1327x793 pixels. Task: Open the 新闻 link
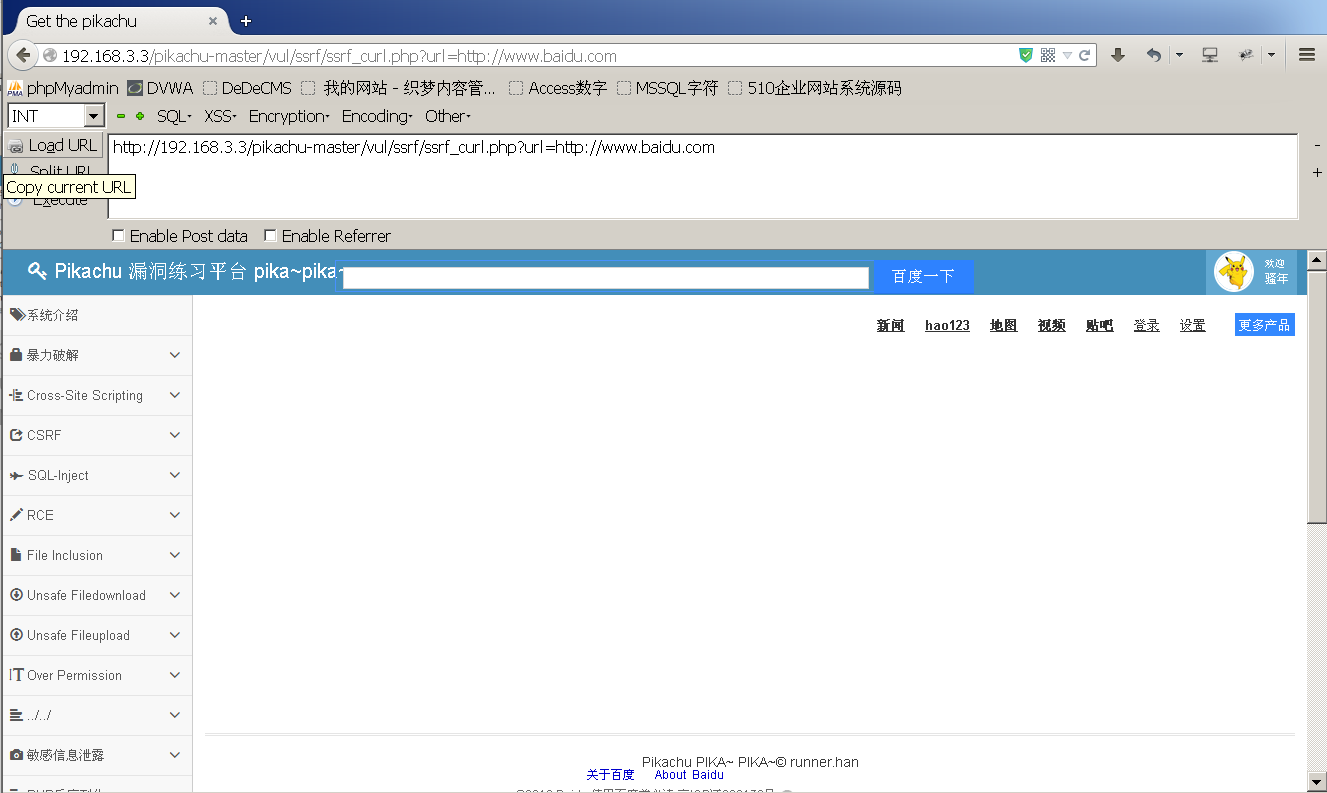tap(890, 325)
